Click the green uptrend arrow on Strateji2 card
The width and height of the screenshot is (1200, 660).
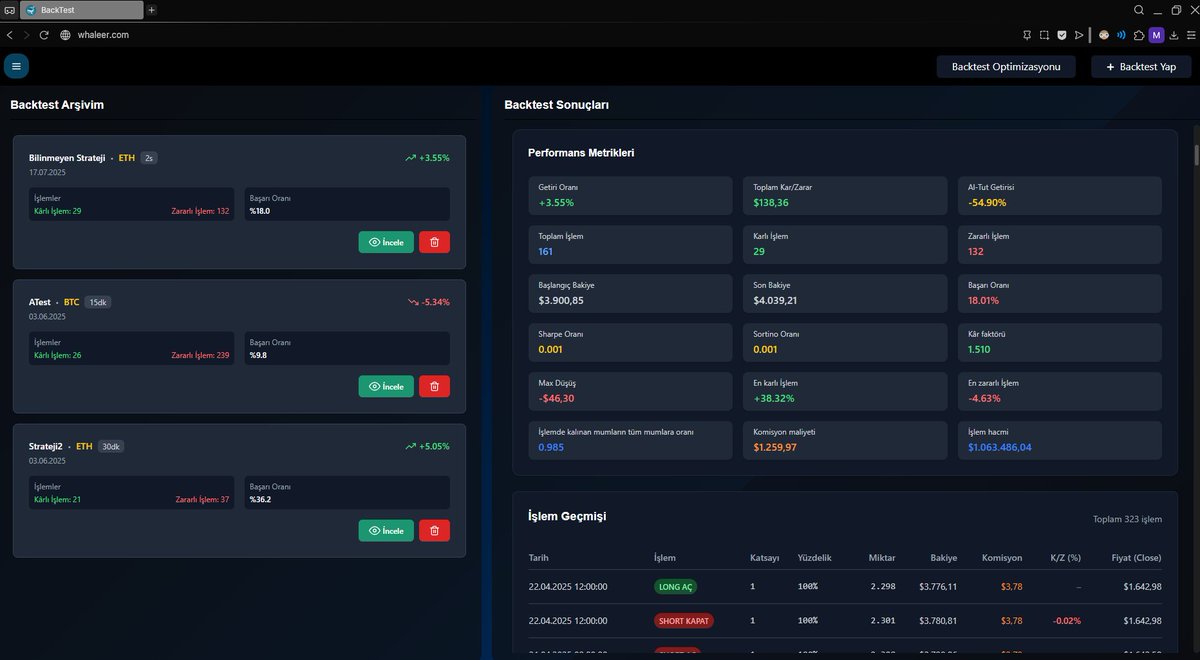coord(410,446)
